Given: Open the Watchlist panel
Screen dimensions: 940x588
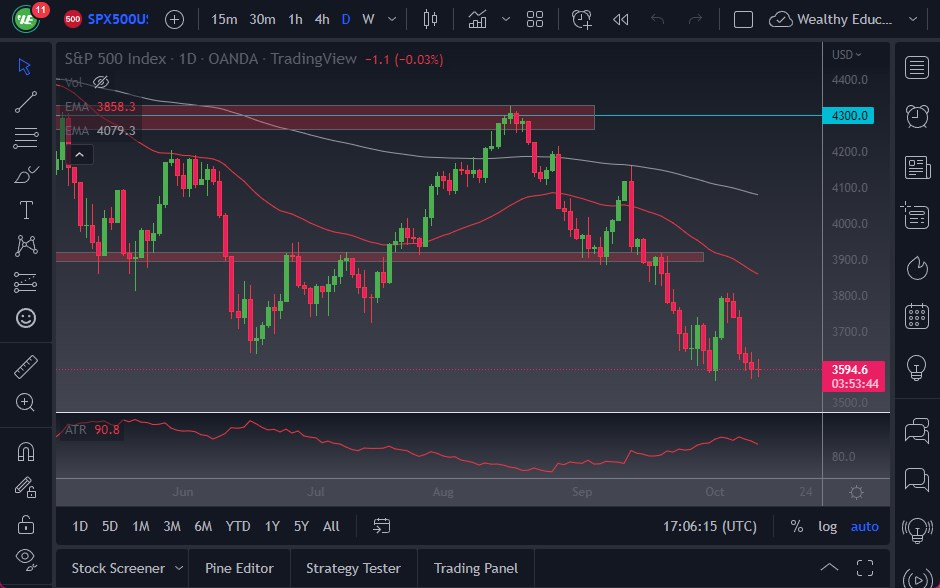Looking at the screenshot, I should pyautogui.click(x=916, y=68).
